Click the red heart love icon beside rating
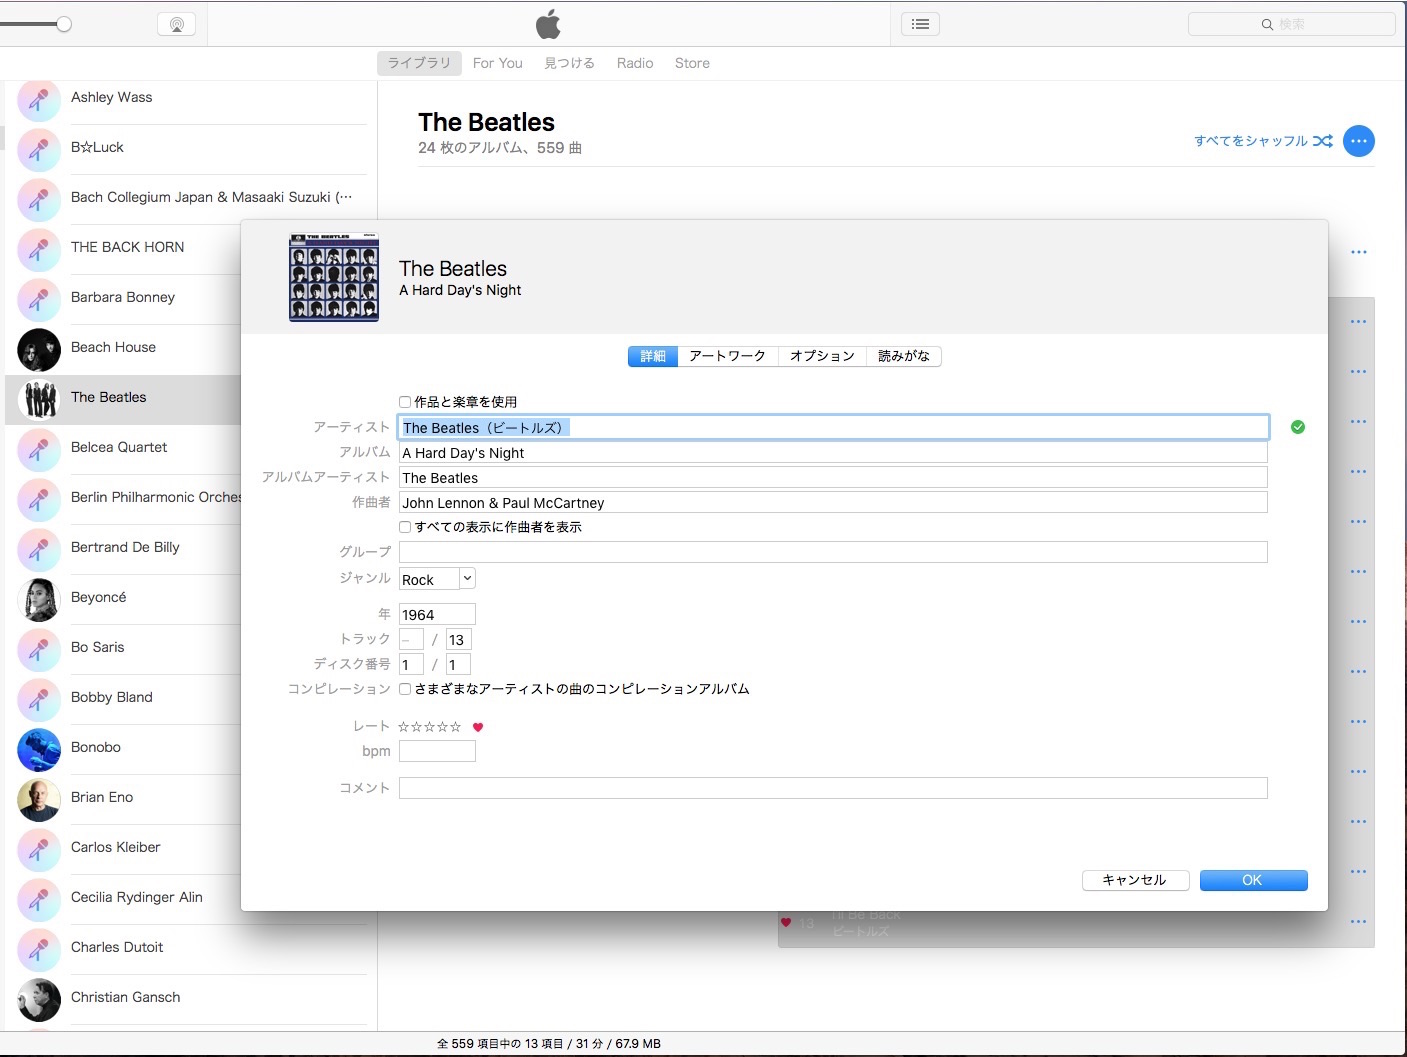This screenshot has height=1057, width=1407. [478, 727]
